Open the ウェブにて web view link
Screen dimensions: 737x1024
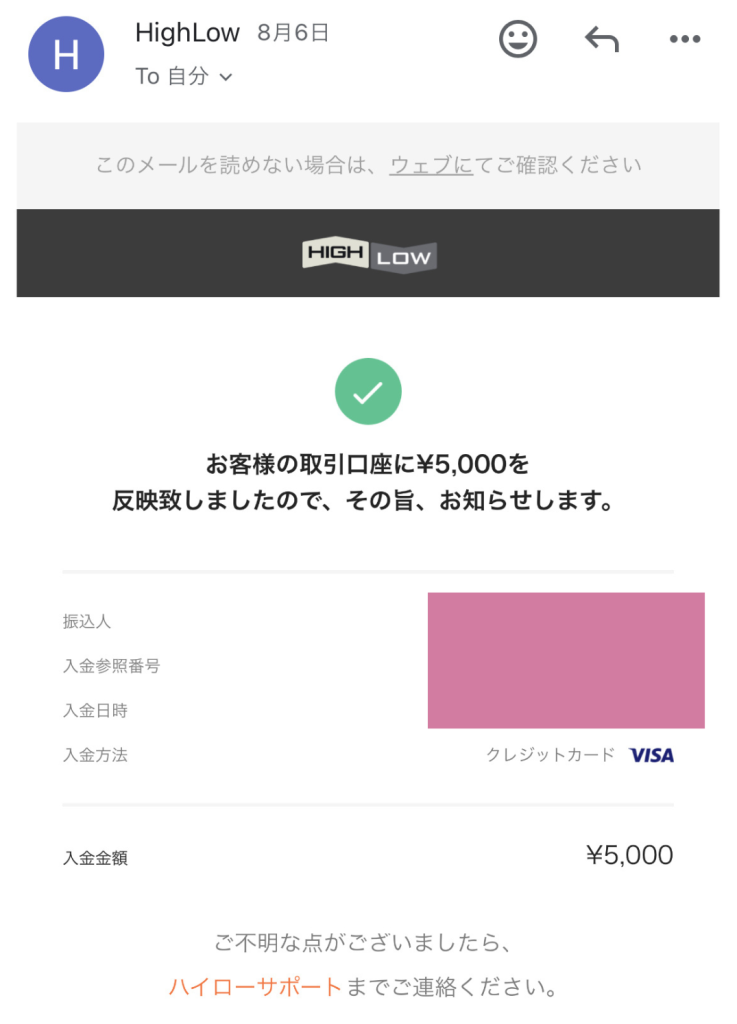[x=432, y=165]
